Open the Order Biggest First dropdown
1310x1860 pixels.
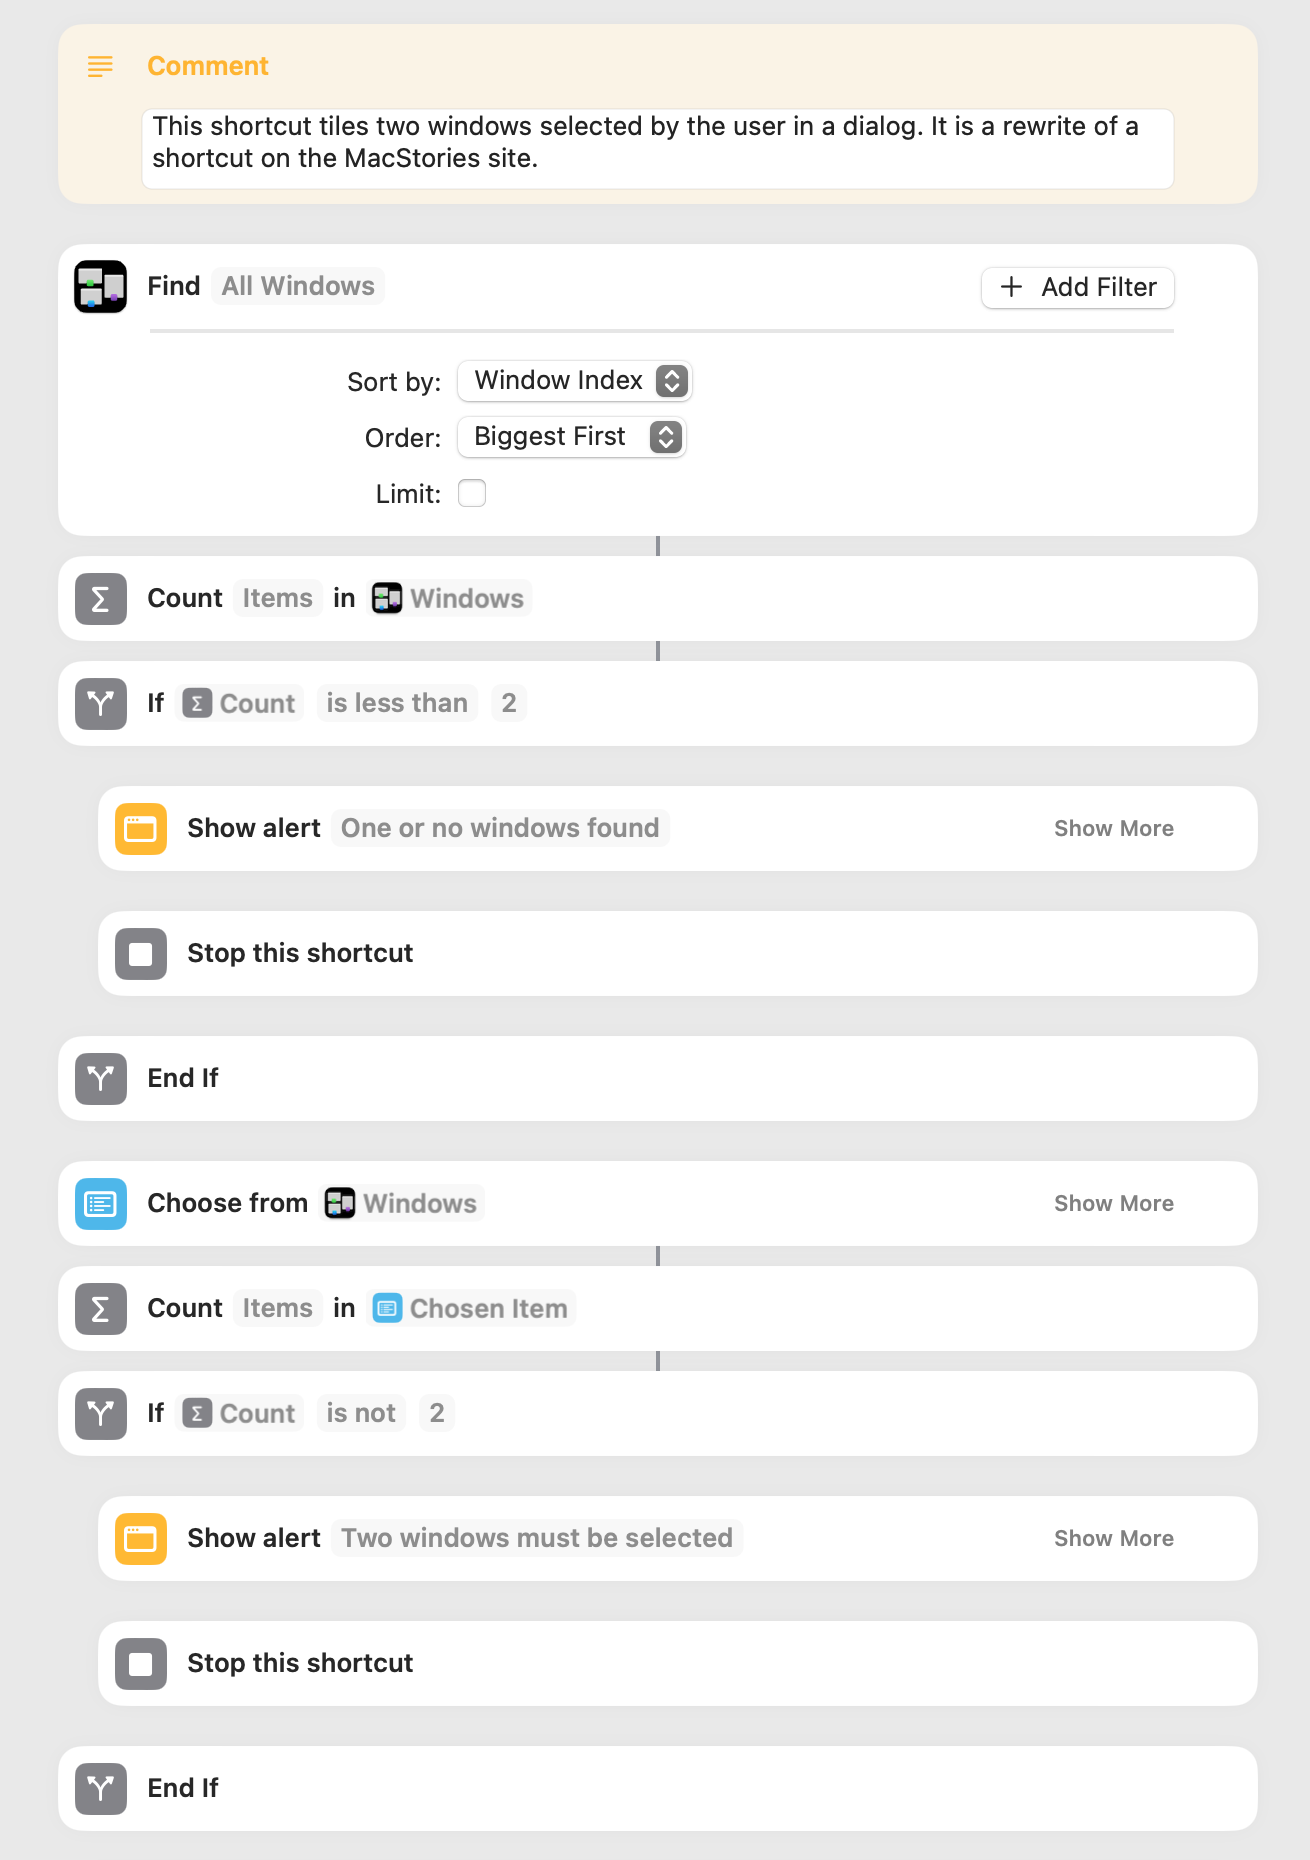point(571,437)
